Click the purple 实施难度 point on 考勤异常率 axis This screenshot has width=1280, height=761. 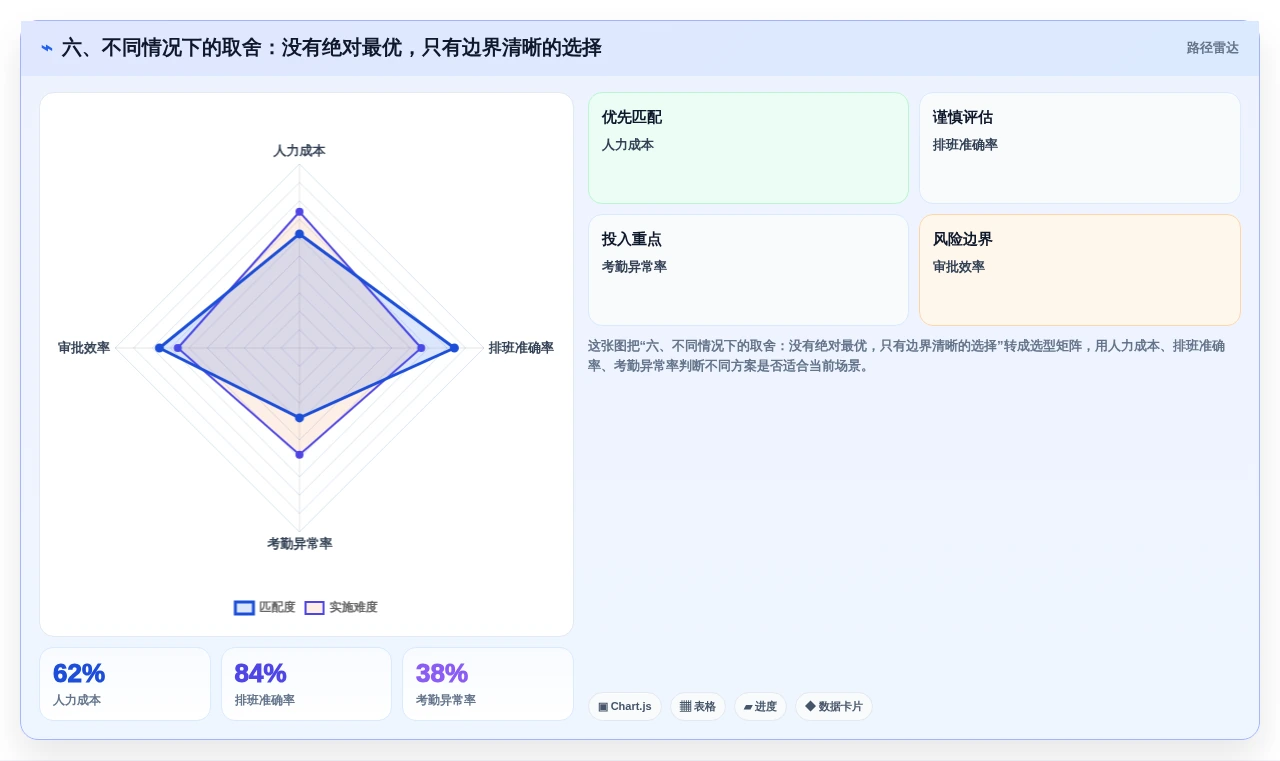(x=299, y=455)
